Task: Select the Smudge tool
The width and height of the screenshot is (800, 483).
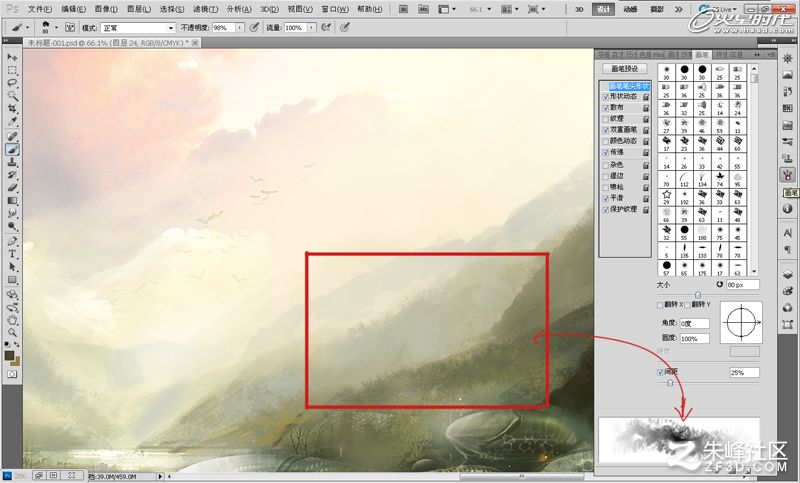Action: point(12,213)
